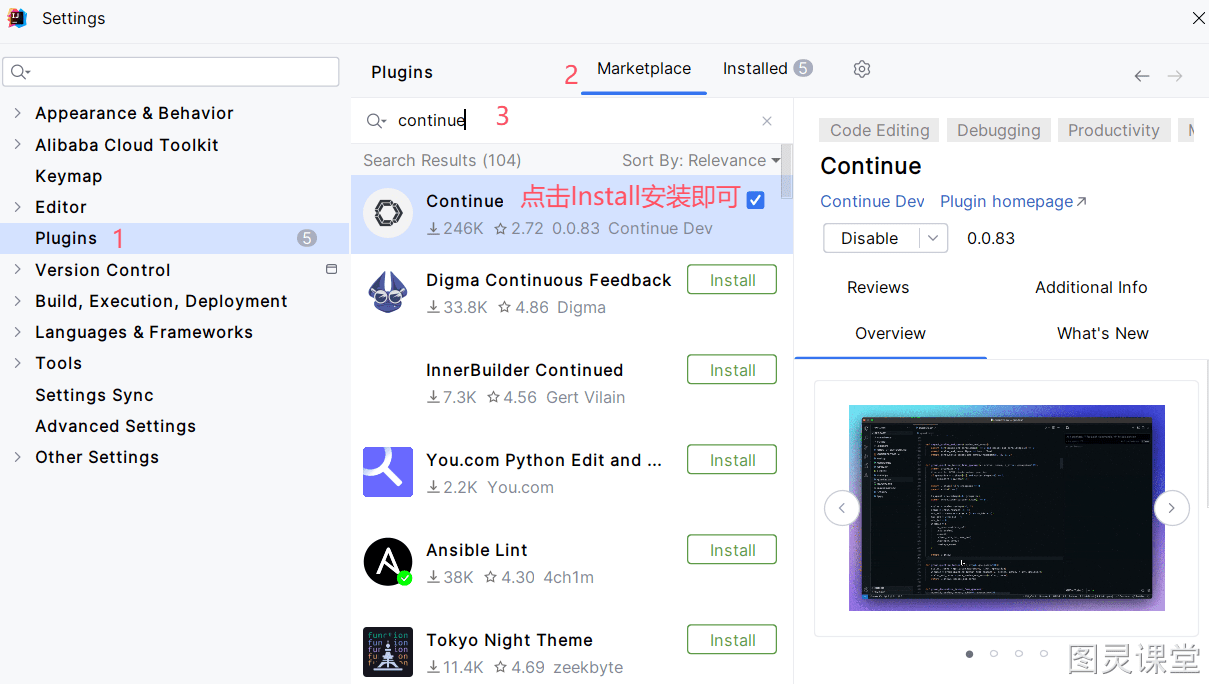Install the Tokyo Night Theme plugin
Image resolution: width=1209 pixels, height=684 pixels.
(x=732, y=640)
